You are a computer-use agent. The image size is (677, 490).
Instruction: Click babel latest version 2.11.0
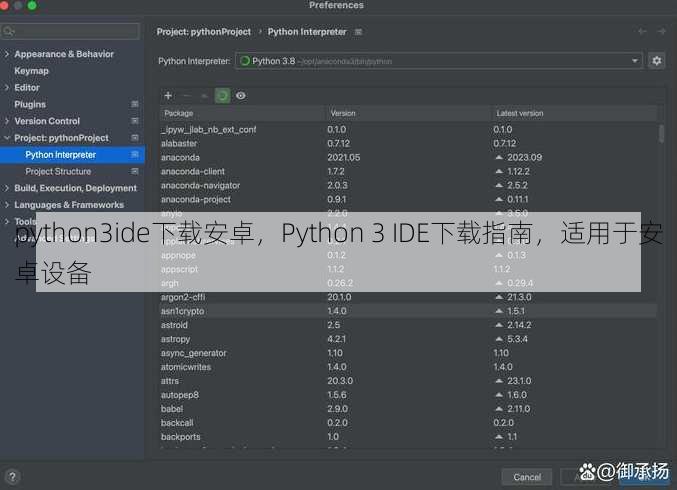[x=519, y=408]
